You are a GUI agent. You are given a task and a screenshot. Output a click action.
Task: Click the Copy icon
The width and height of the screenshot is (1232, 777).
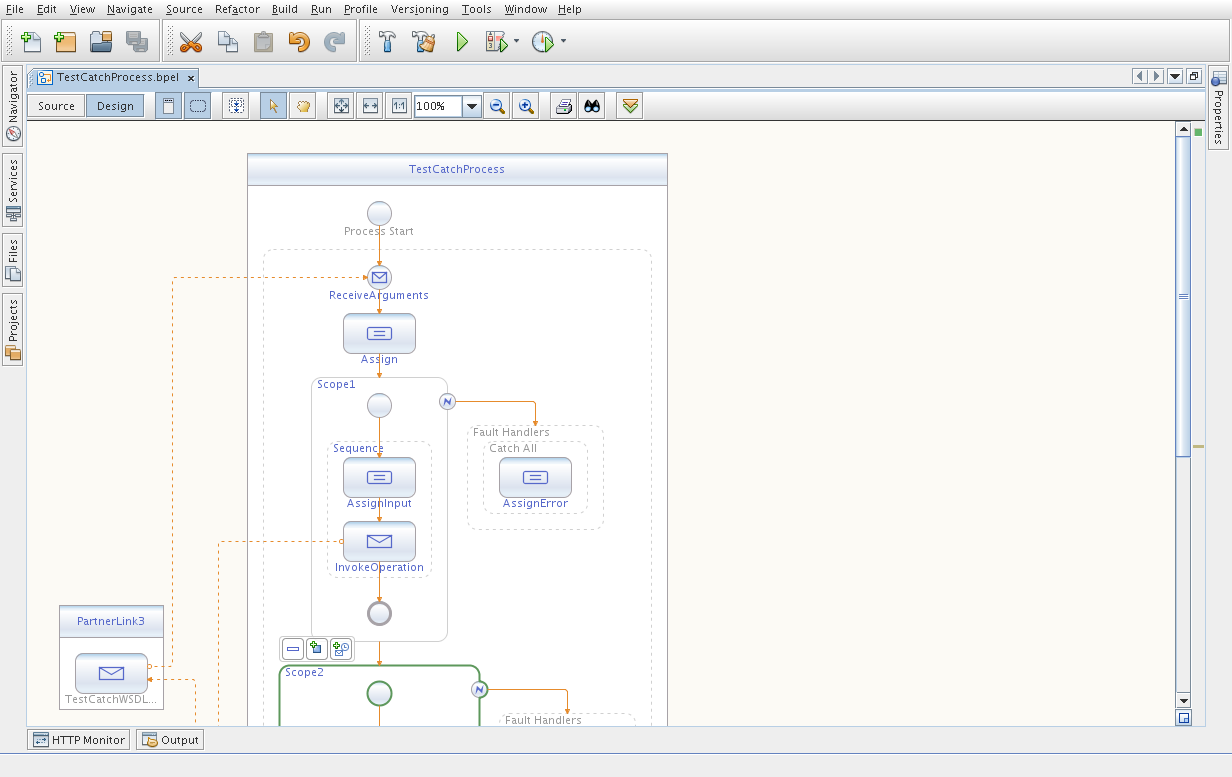[x=228, y=42]
